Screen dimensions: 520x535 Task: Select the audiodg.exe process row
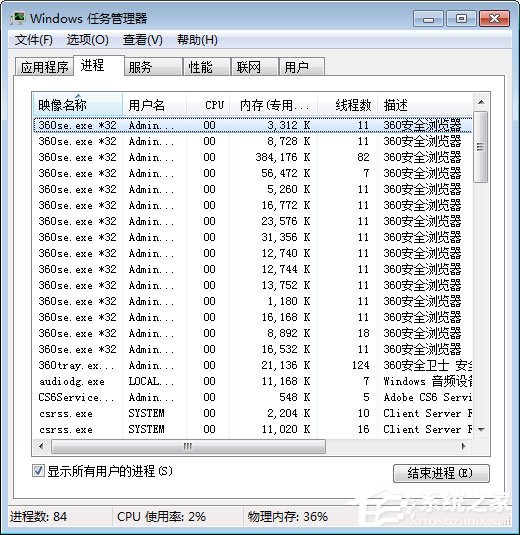pos(253,381)
